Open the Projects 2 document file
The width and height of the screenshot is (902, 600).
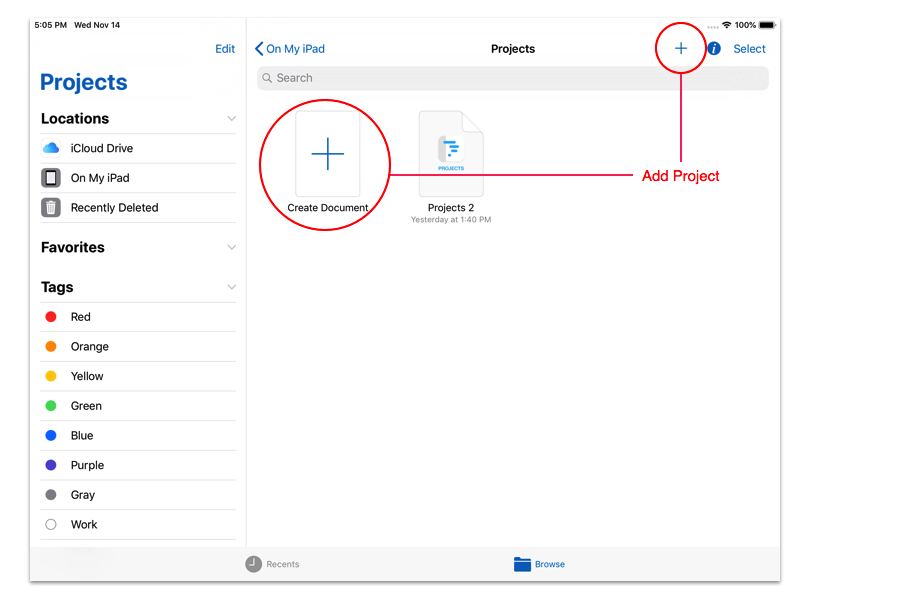(x=451, y=155)
